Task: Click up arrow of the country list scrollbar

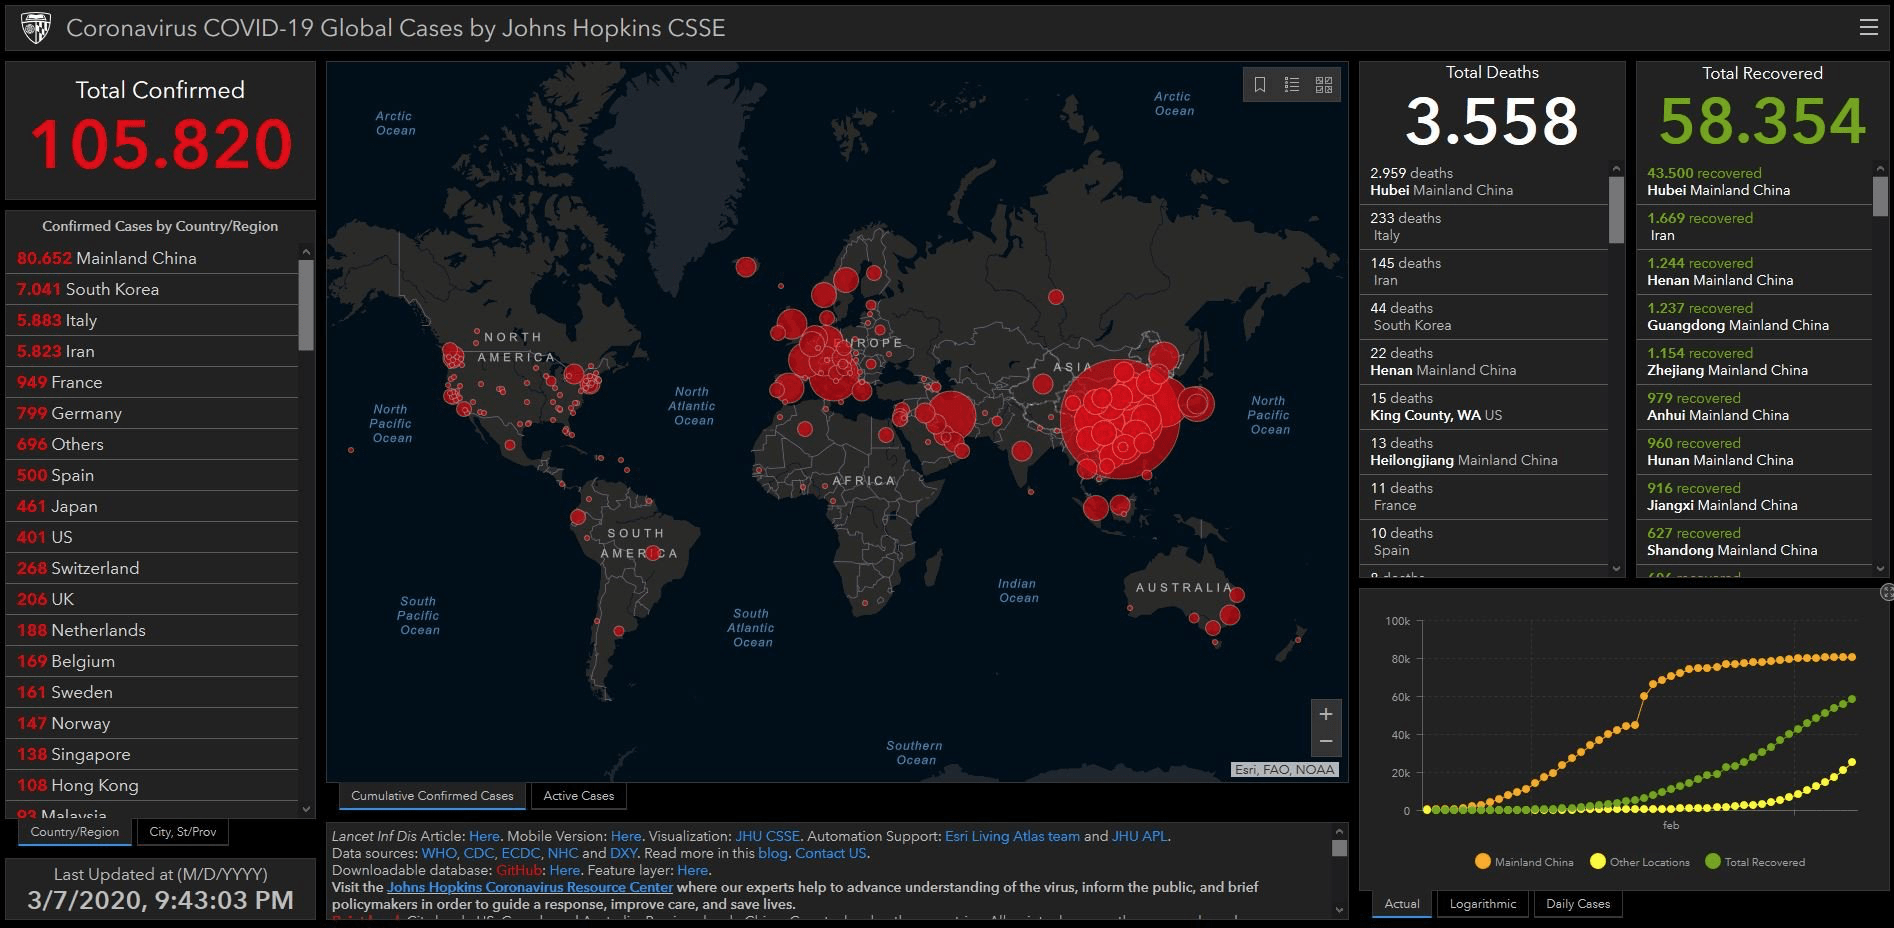Action: click(x=306, y=252)
